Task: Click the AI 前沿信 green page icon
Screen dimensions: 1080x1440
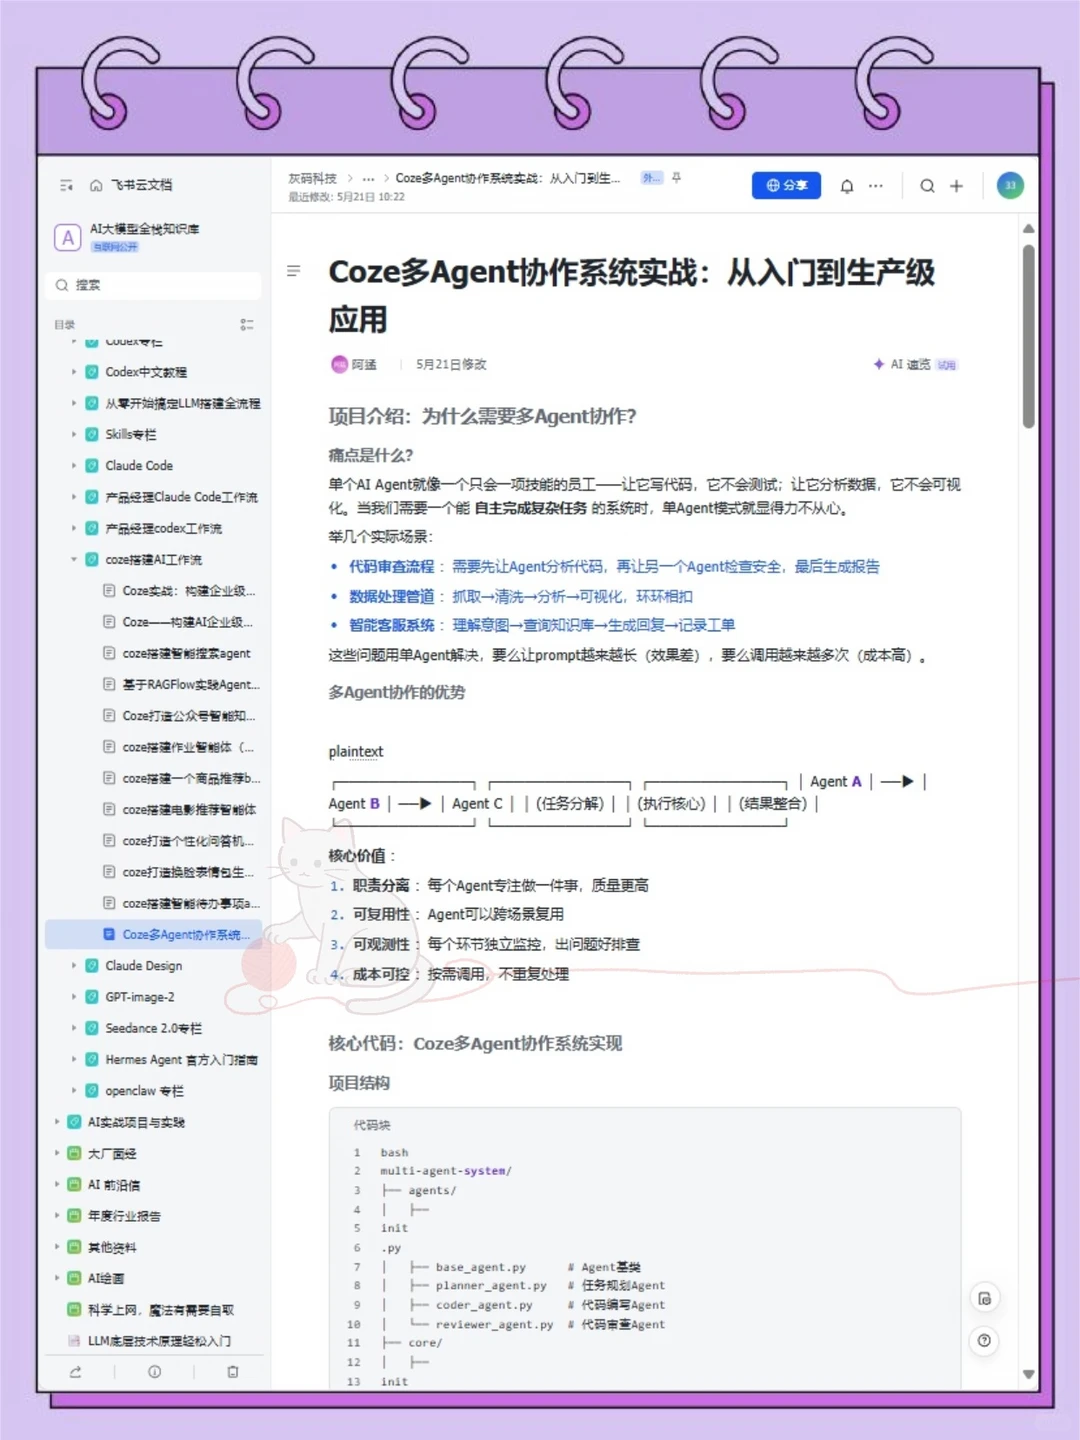Action: pos(74,1184)
